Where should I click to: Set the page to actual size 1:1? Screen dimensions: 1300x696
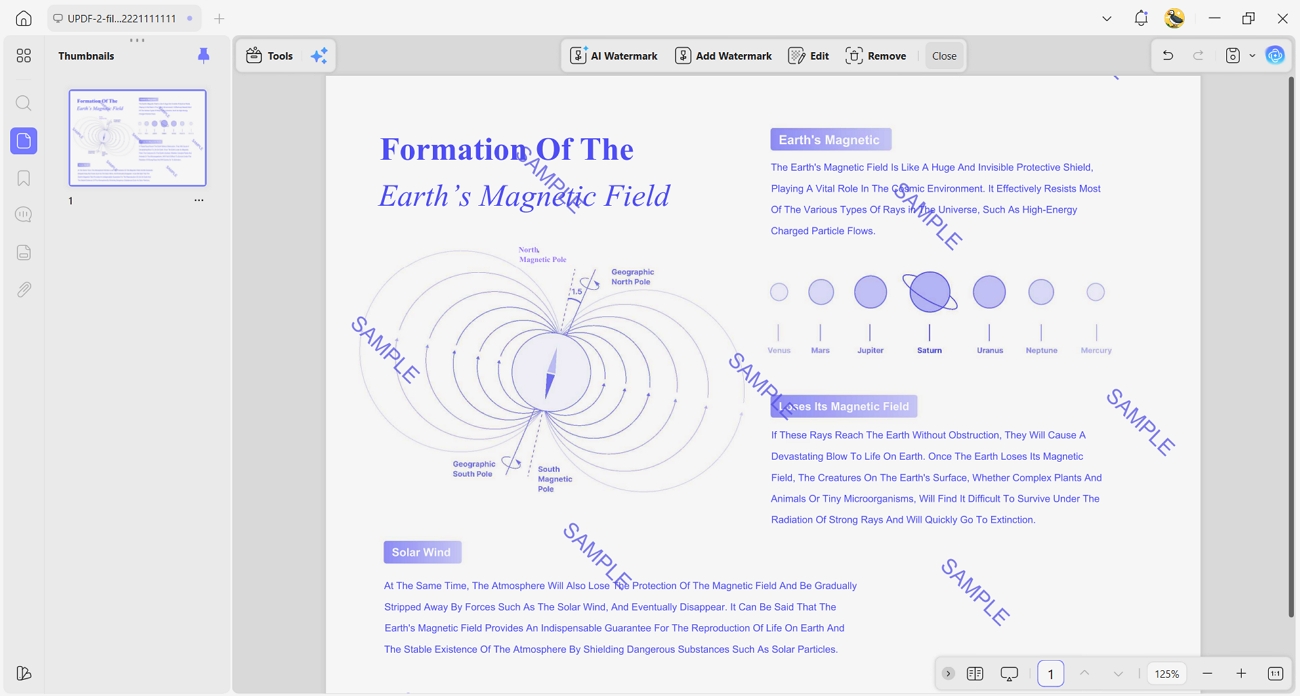click(x=1275, y=674)
